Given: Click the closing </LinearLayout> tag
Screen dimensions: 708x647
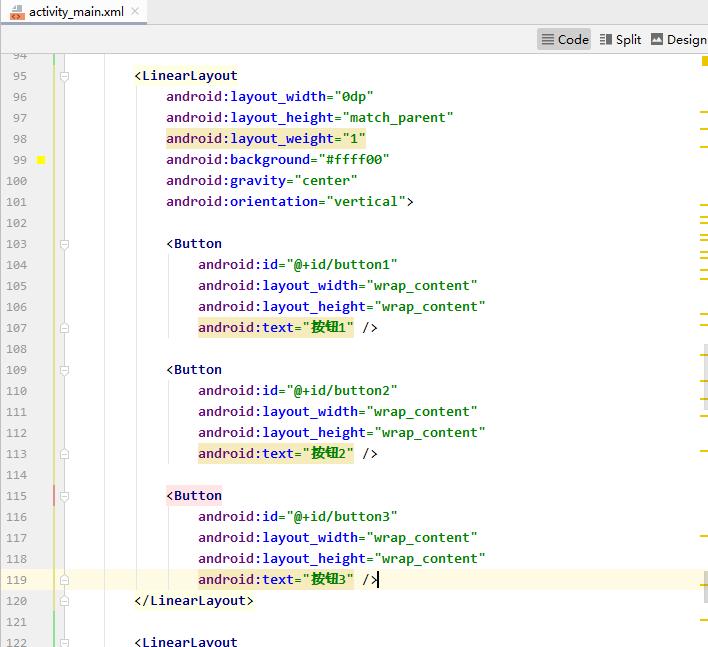Looking at the screenshot, I should pos(194,601).
